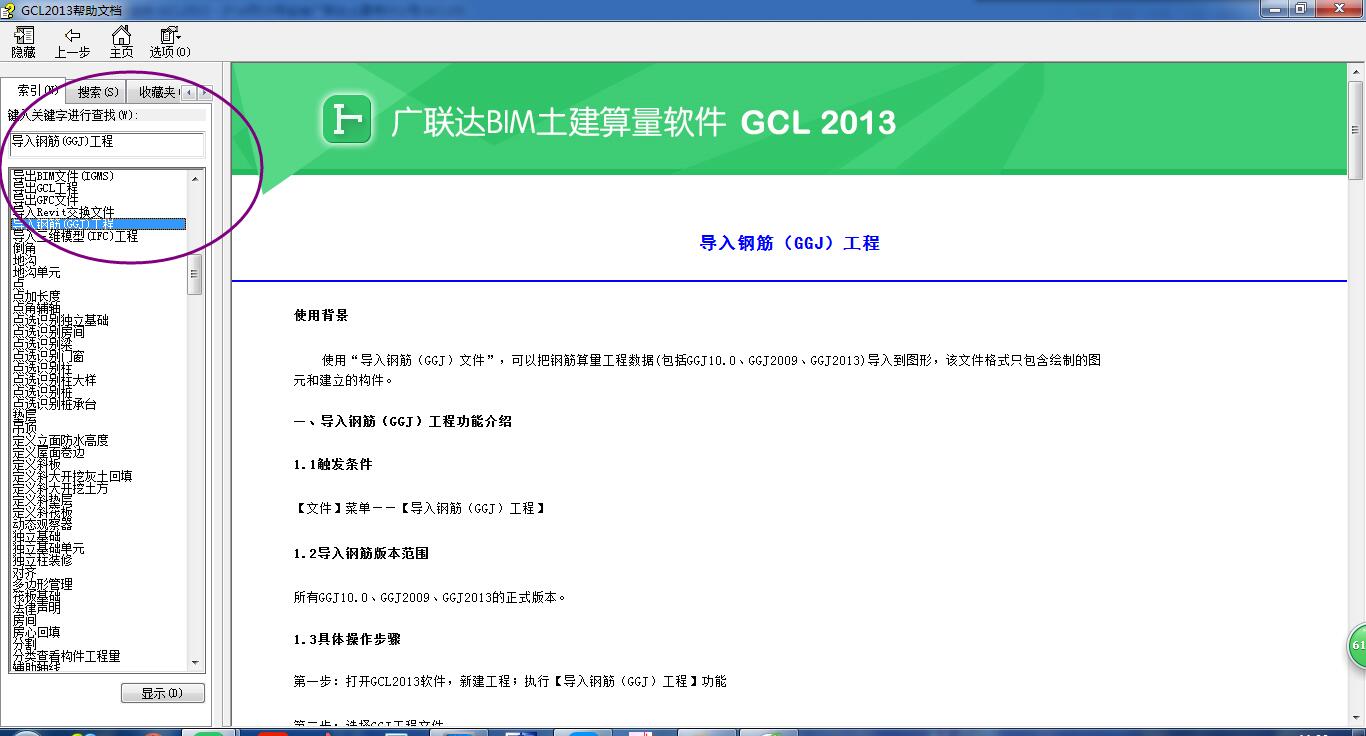Select index entry 定义斜板
1366x736 pixels.
coord(36,464)
